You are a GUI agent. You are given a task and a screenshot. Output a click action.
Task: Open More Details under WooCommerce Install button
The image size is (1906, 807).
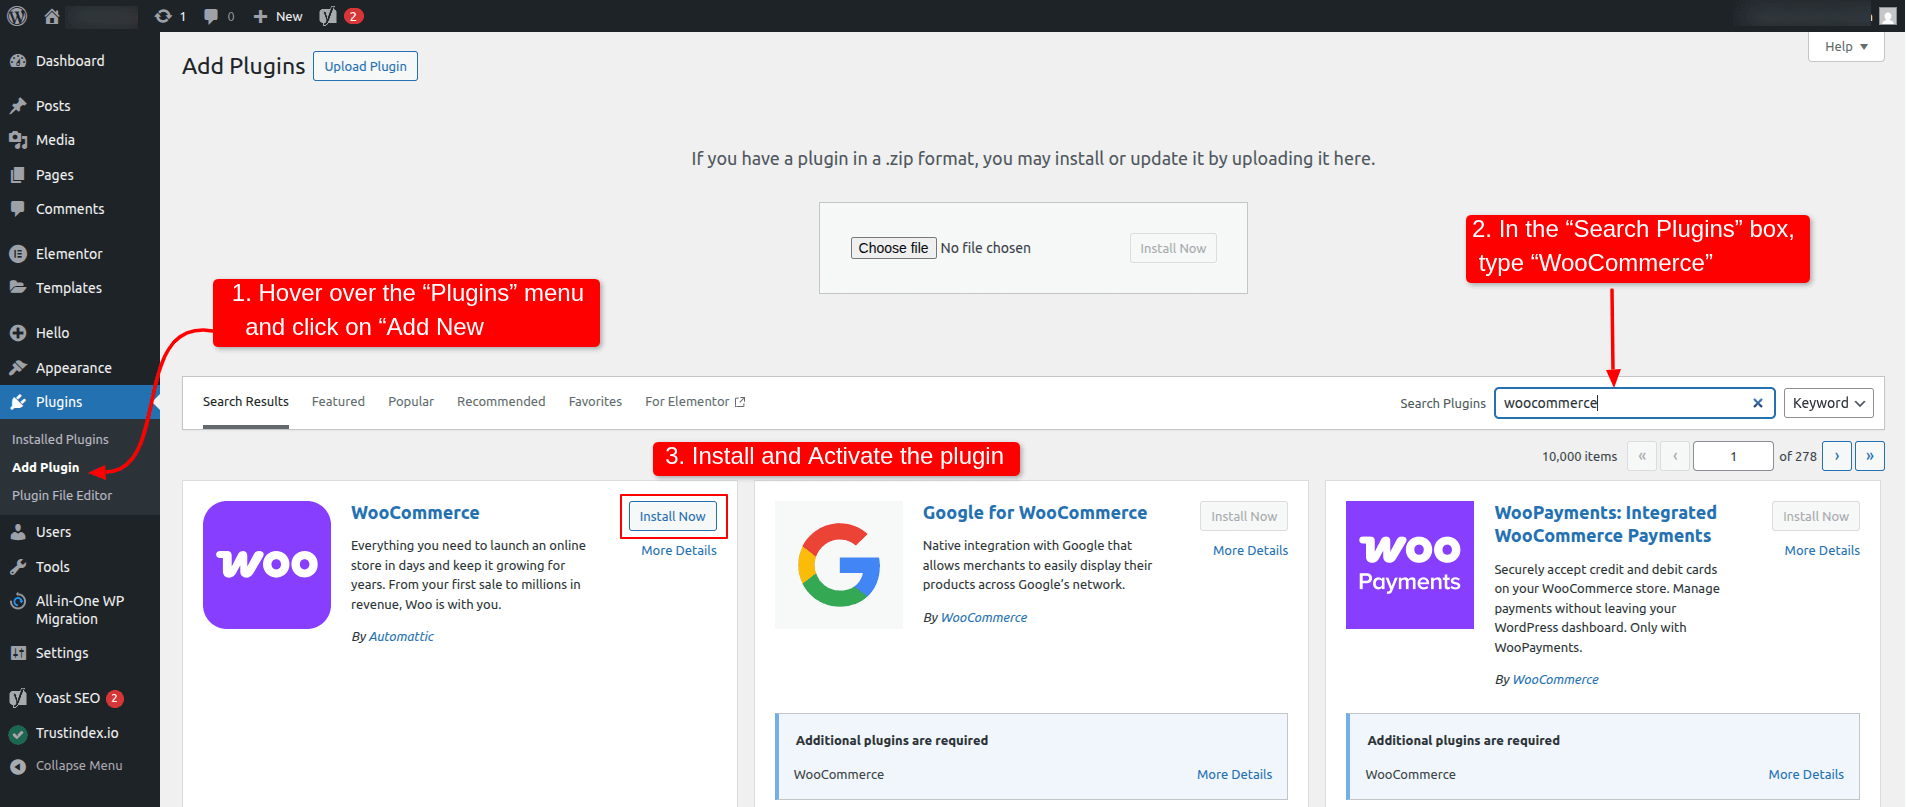[x=679, y=551]
